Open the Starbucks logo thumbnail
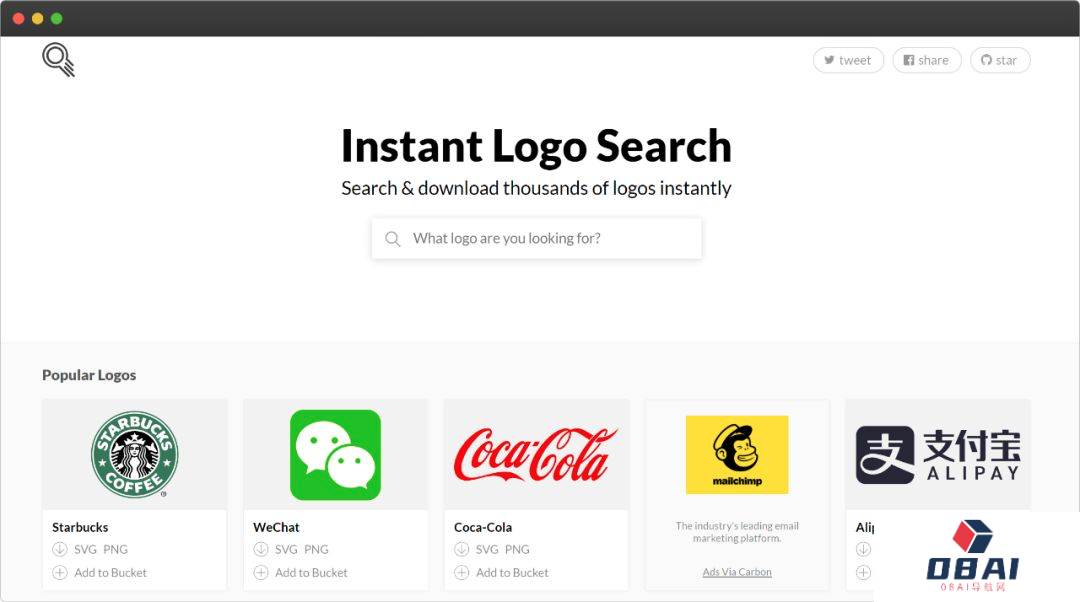The height and width of the screenshot is (602, 1080). (x=135, y=455)
